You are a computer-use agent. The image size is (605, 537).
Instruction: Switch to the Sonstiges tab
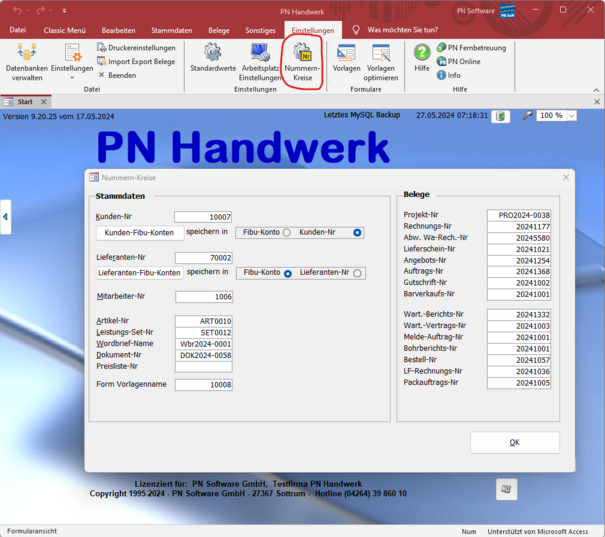260,30
